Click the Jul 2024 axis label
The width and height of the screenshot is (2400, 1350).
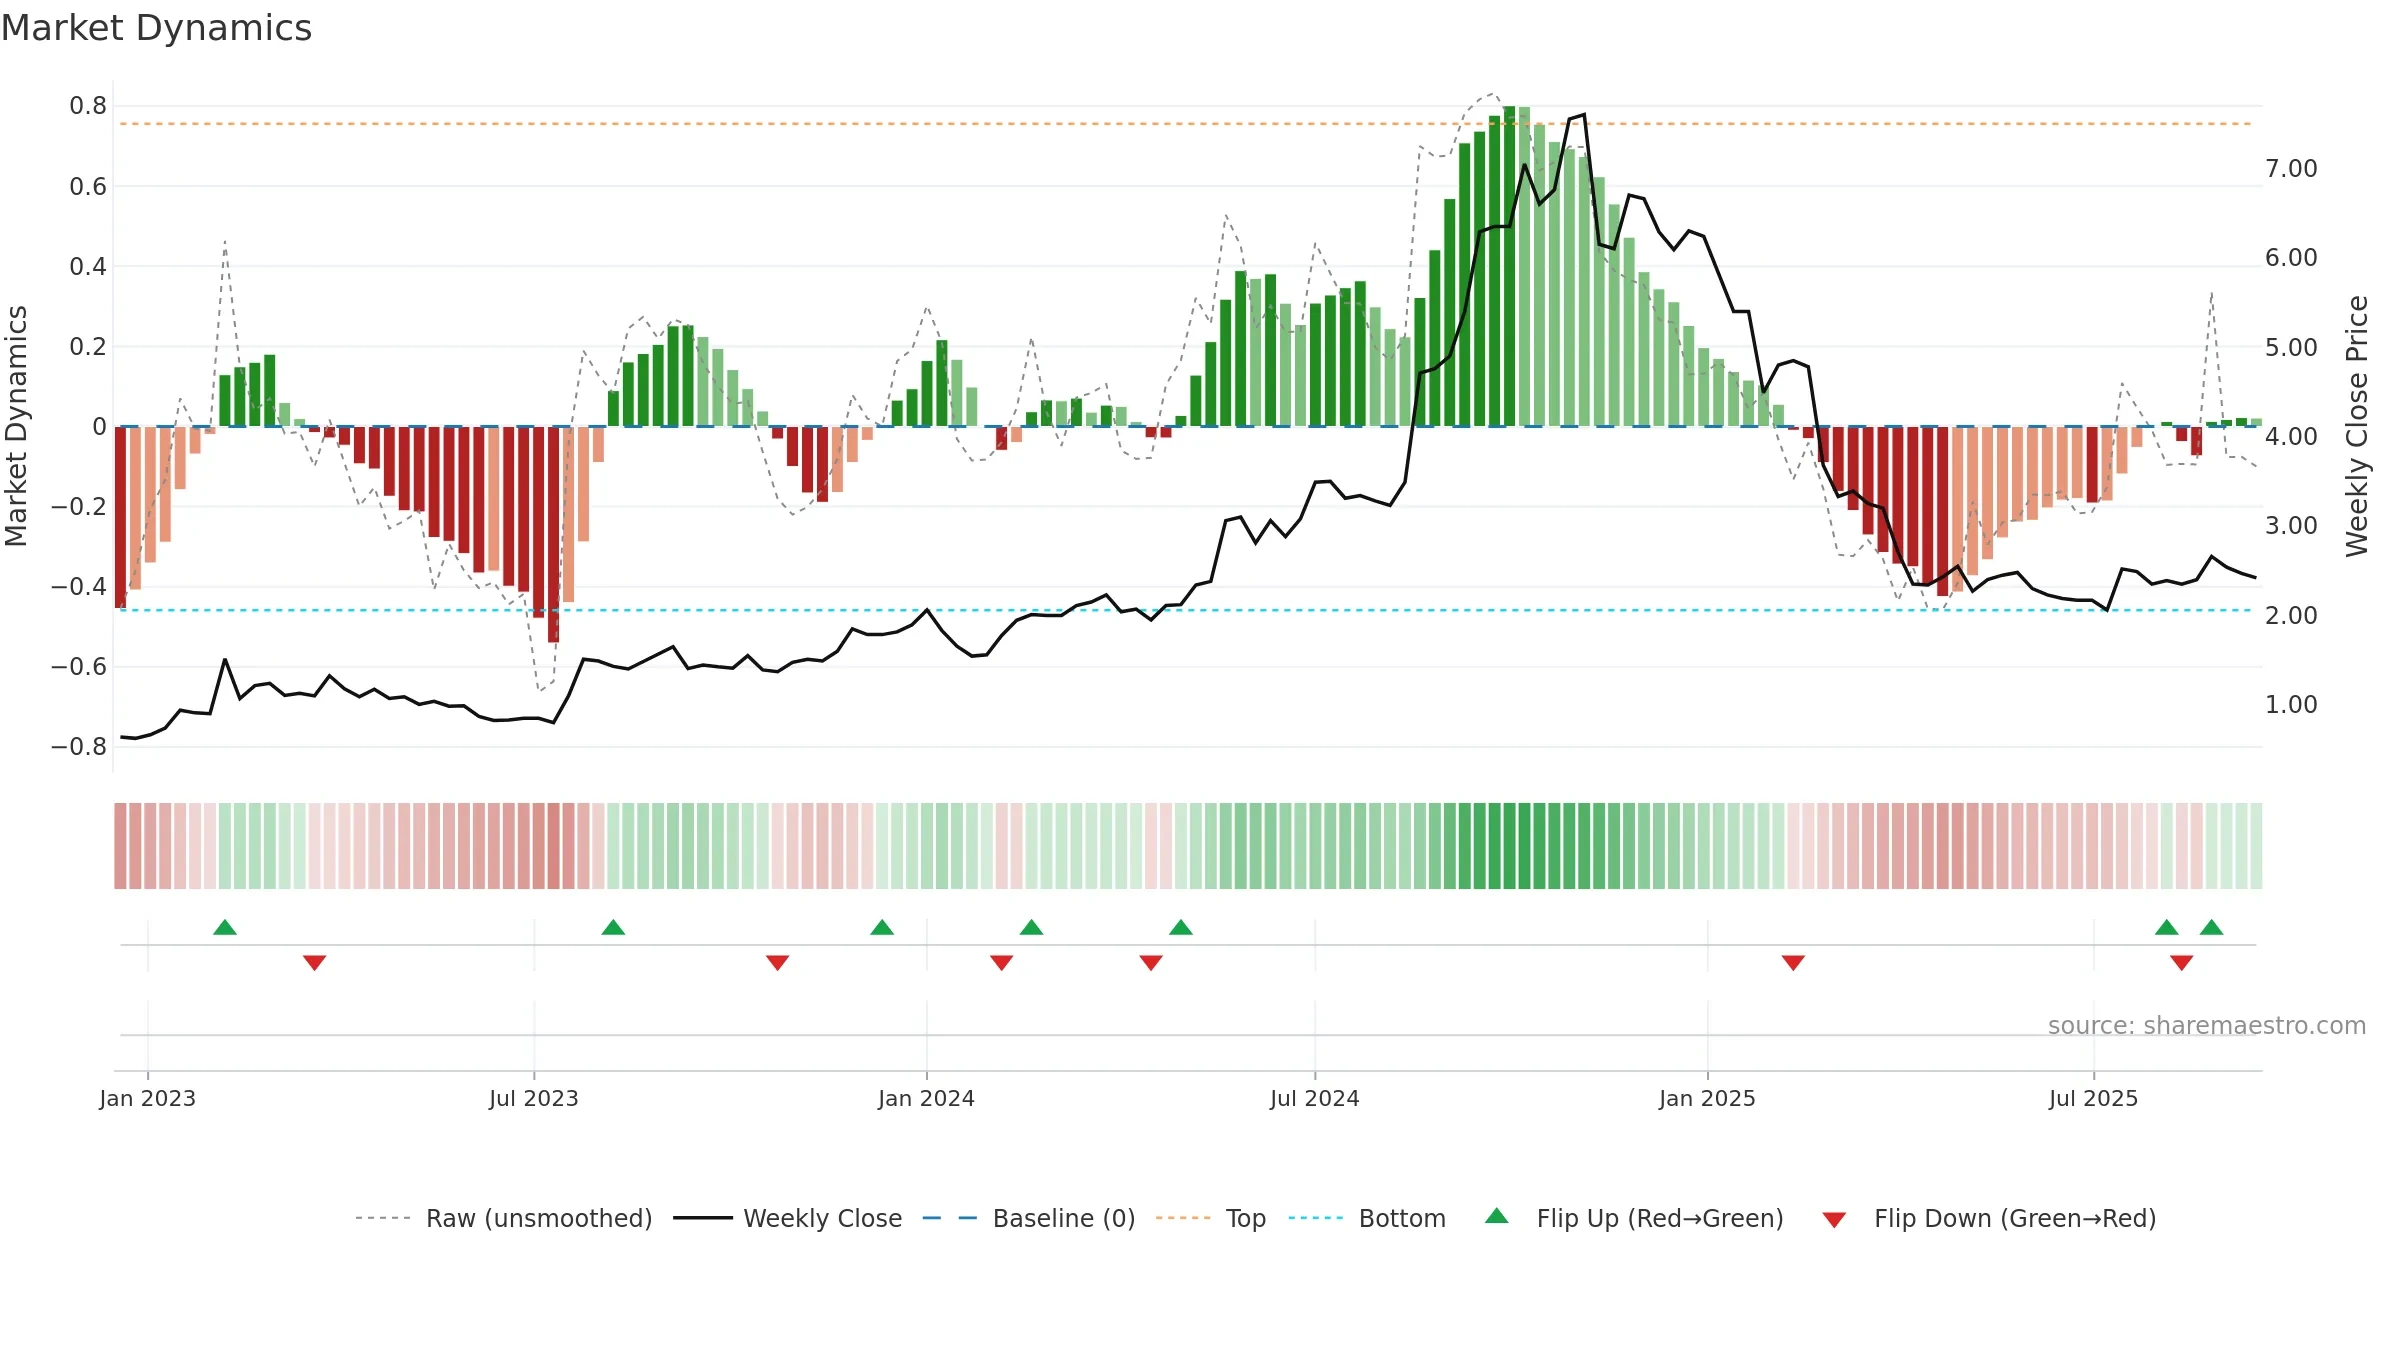[1315, 1098]
